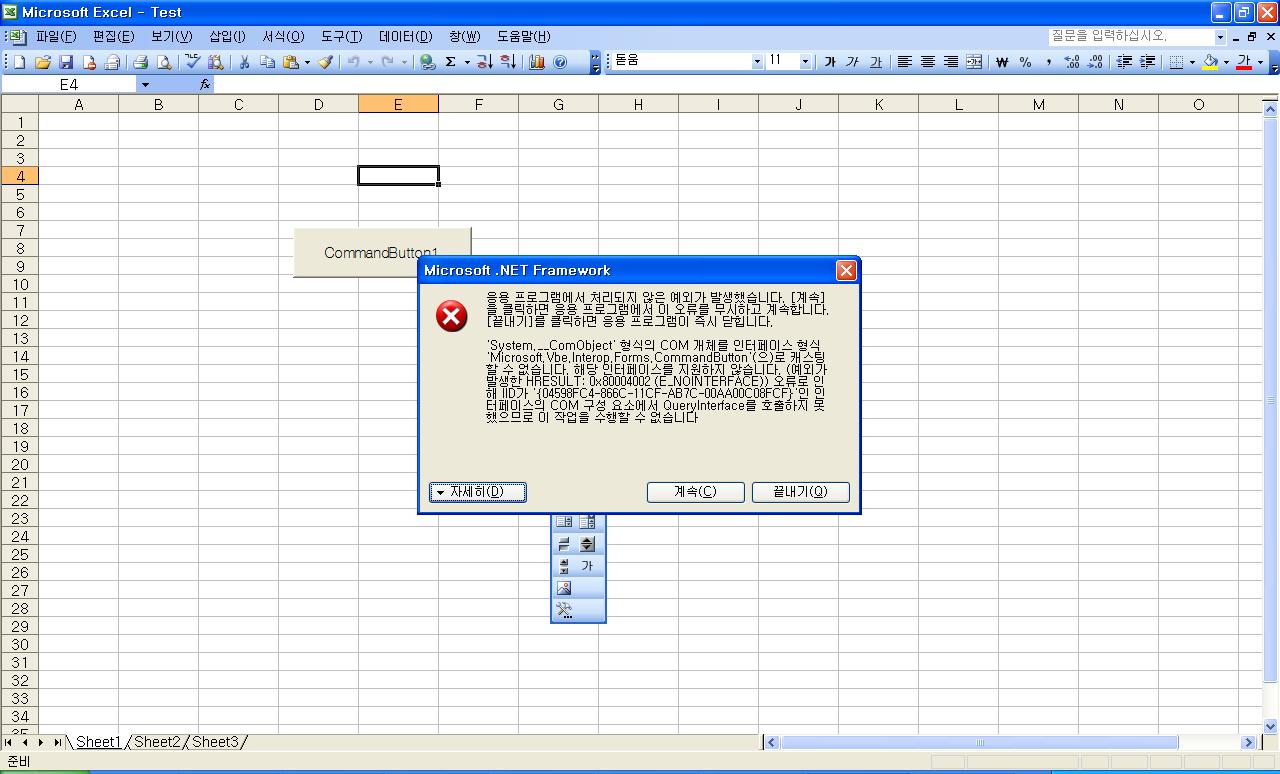The width and height of the screenshot is (1280, 774).
Task: Click the yellow fill color bucket
Action: click(x=1210, y=62)
